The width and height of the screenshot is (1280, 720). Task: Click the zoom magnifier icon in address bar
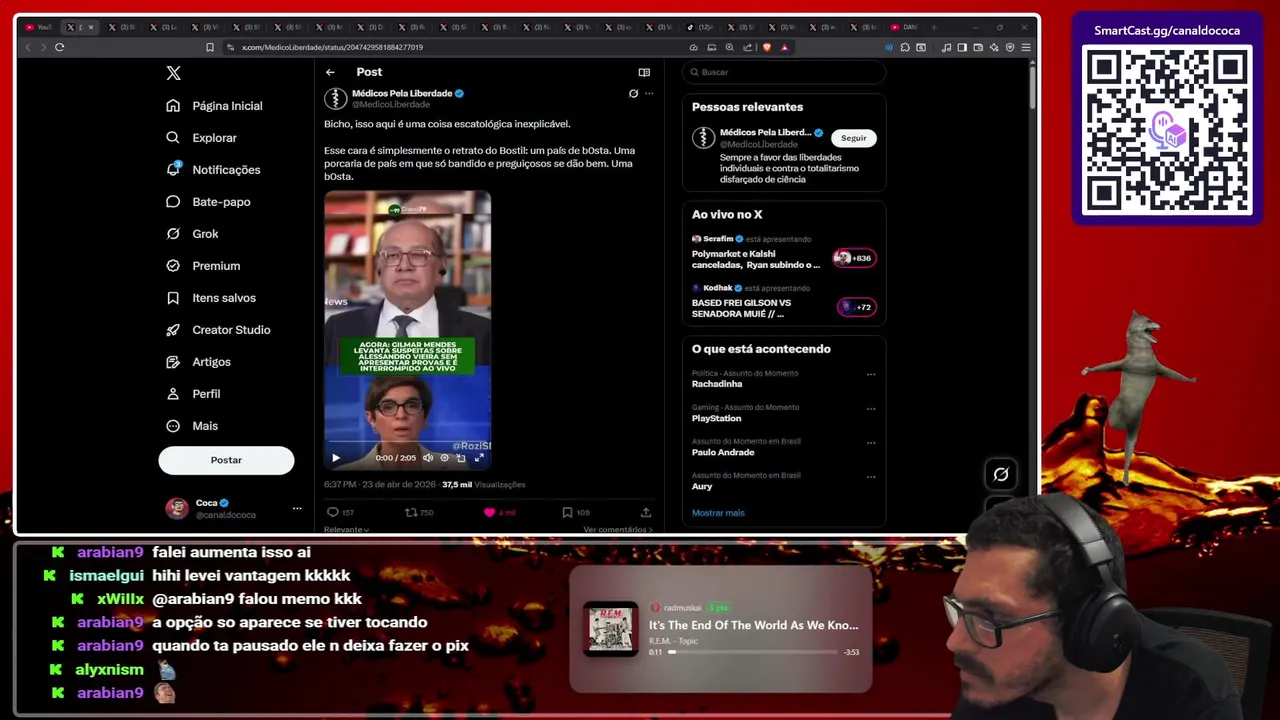730,47
